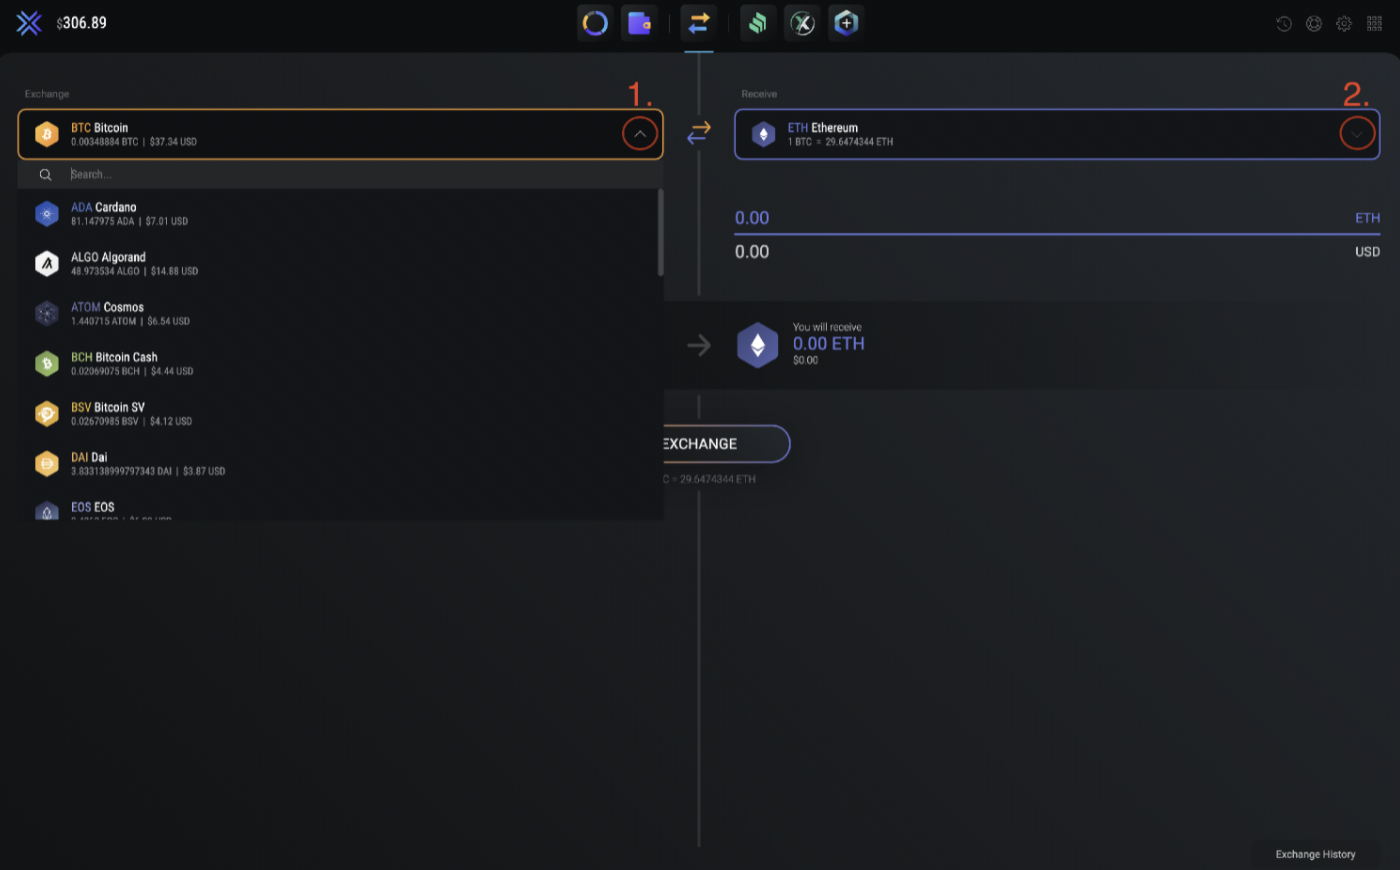Open the Wallet icon in the top bar

click(x=639, y=23)
